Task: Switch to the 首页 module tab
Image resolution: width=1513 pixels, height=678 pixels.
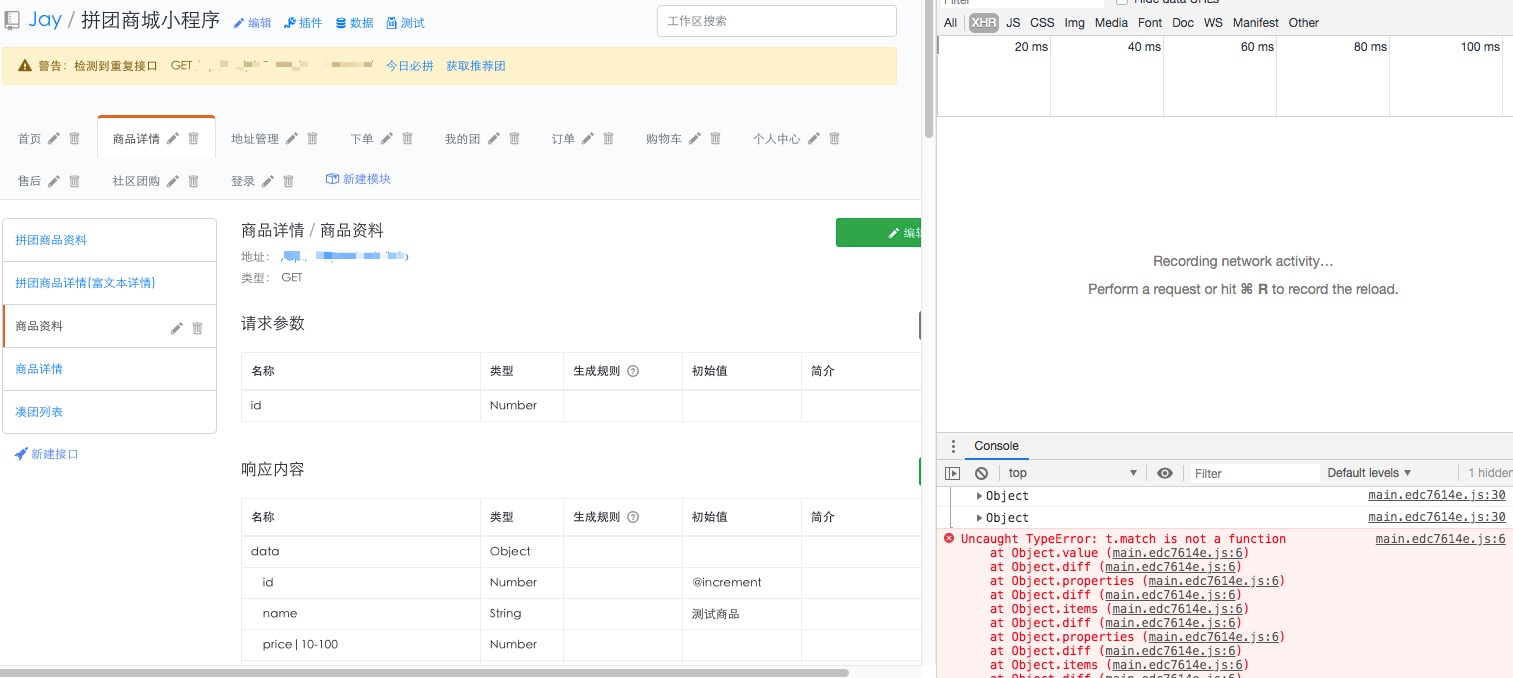Action: [x=29, y=139]
